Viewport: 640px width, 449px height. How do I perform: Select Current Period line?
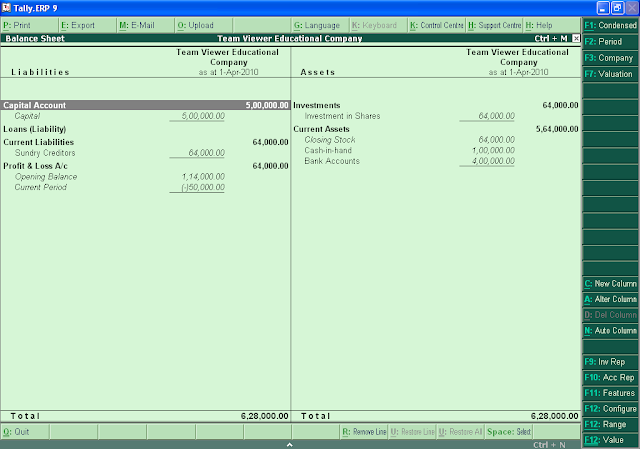[40, 187]
